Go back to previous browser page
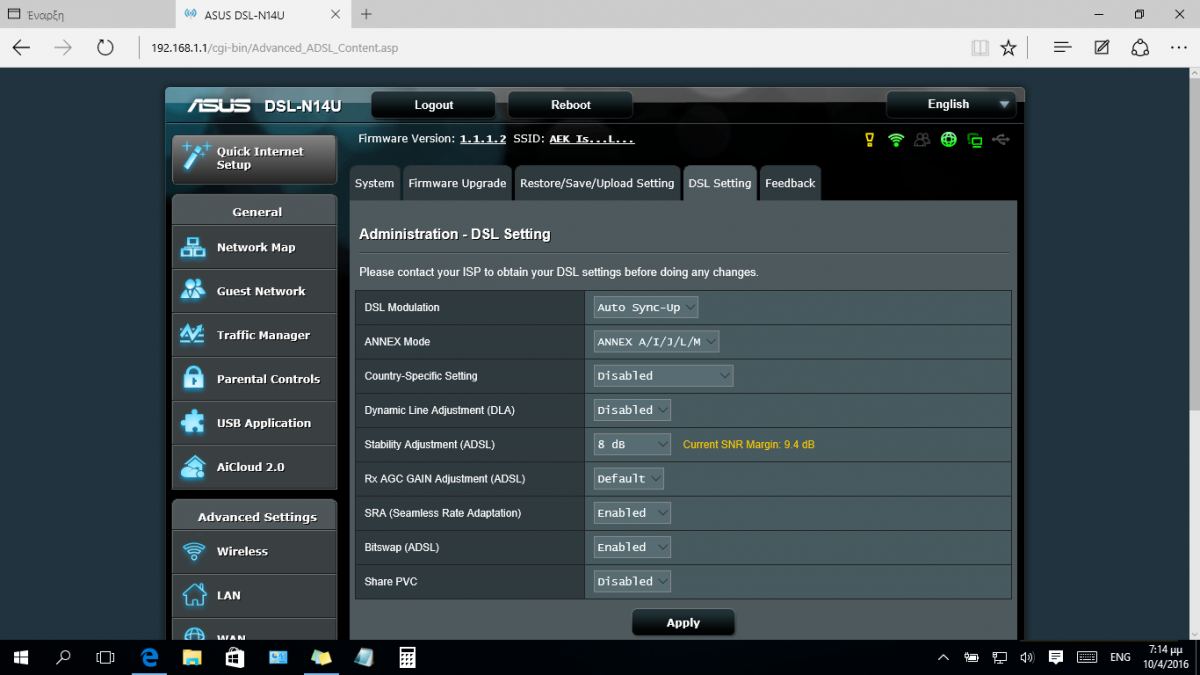The height and width of the screenshot is (675, 1200). coord(22,47)
